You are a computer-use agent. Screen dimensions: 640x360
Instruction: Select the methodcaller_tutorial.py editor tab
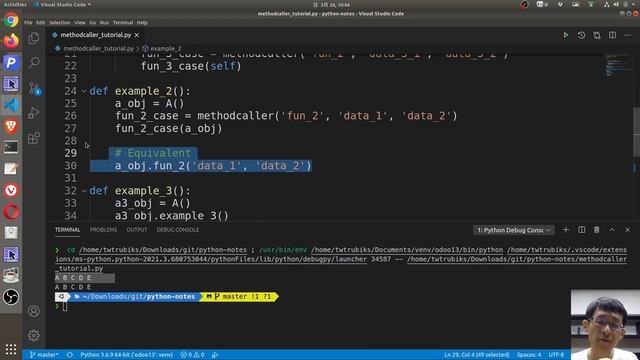click(96, 35)
